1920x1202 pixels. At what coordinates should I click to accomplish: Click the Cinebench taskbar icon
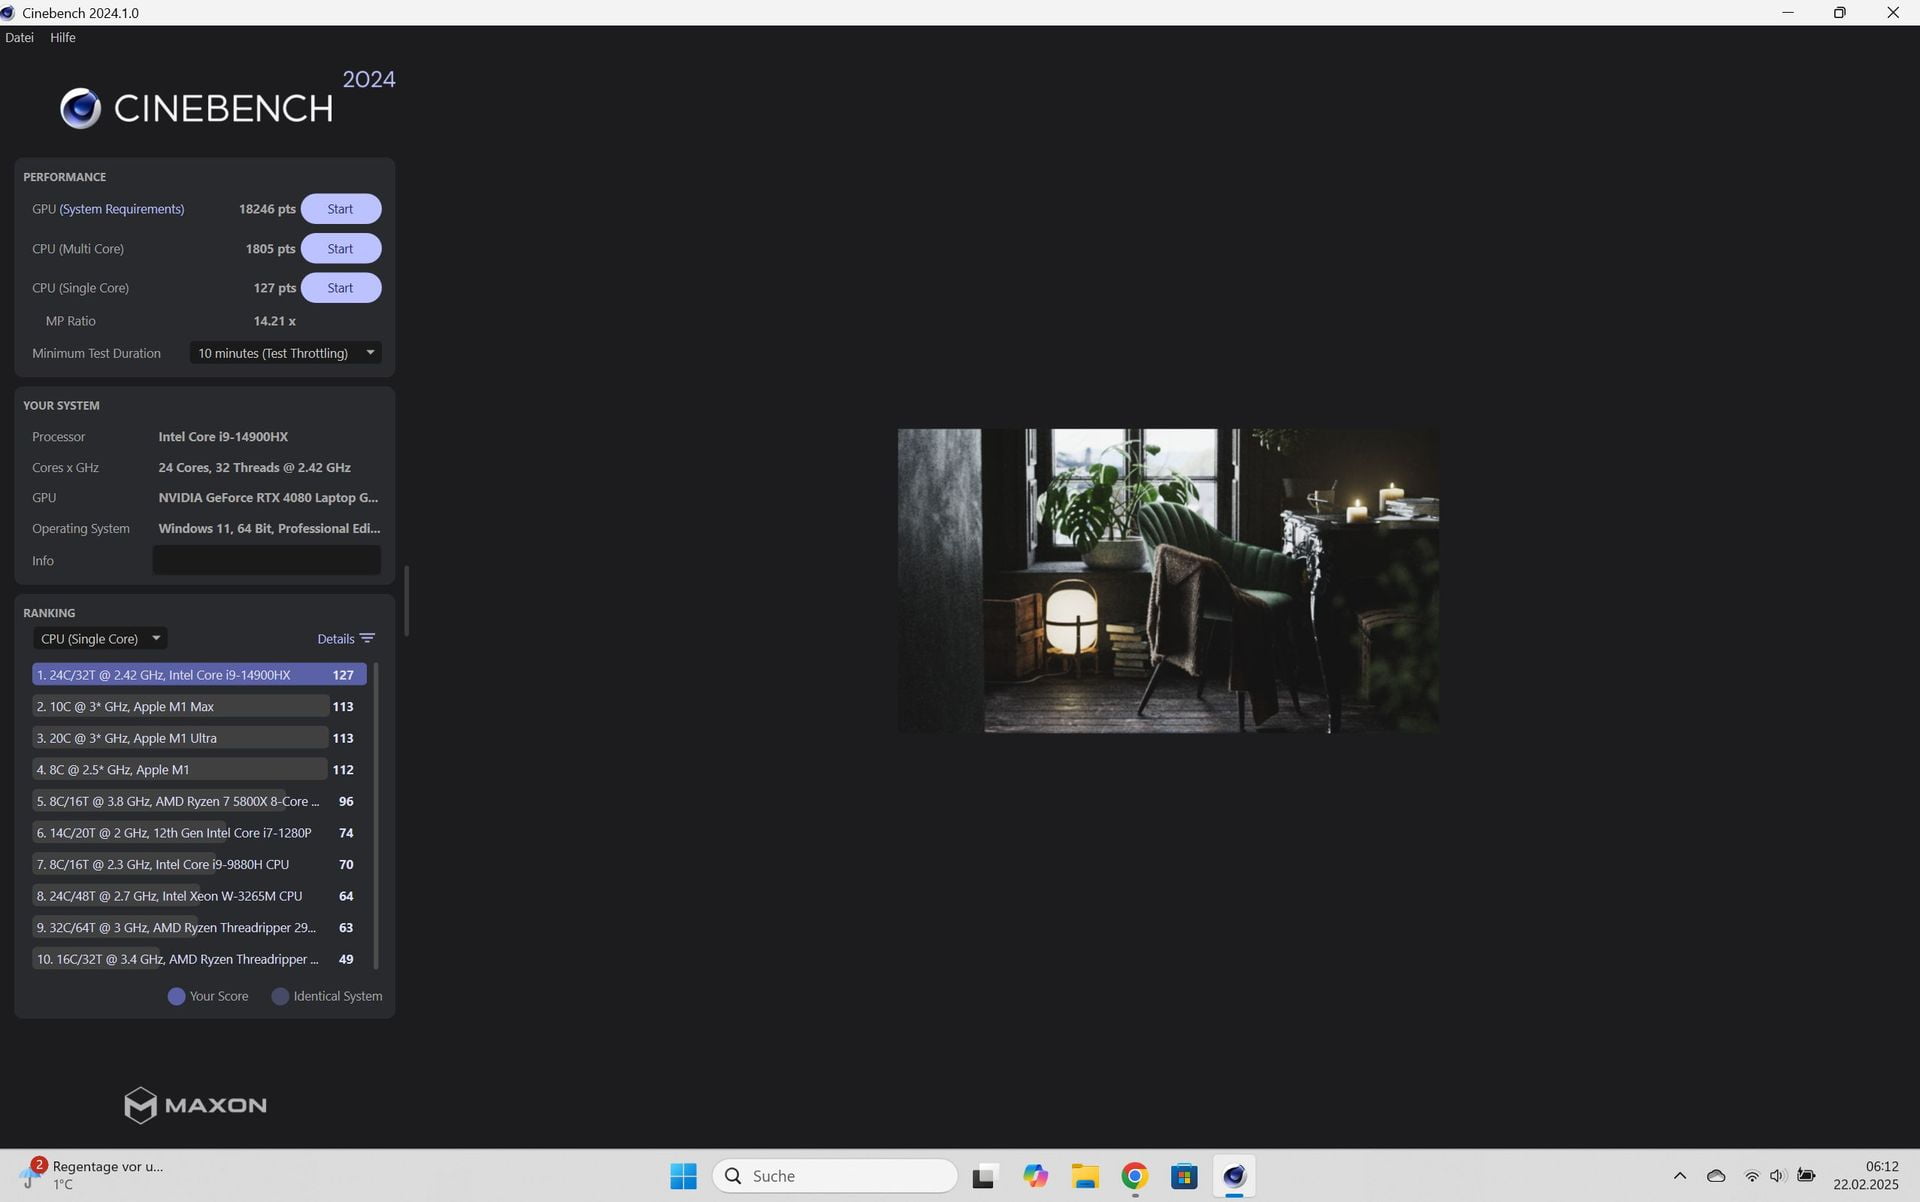tap(1234, 1176)
